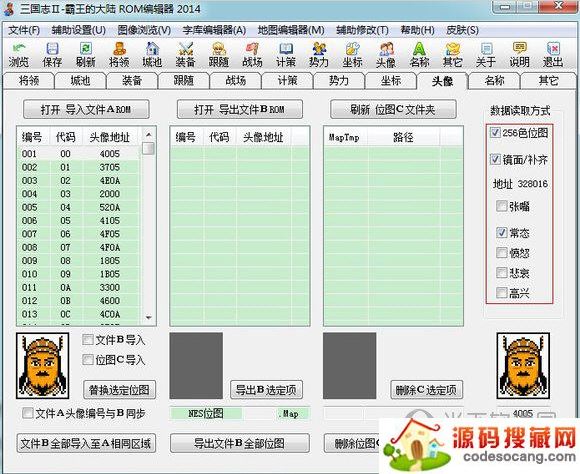Open the 装备 equipment toolbar icon

(x=186, y=55)
